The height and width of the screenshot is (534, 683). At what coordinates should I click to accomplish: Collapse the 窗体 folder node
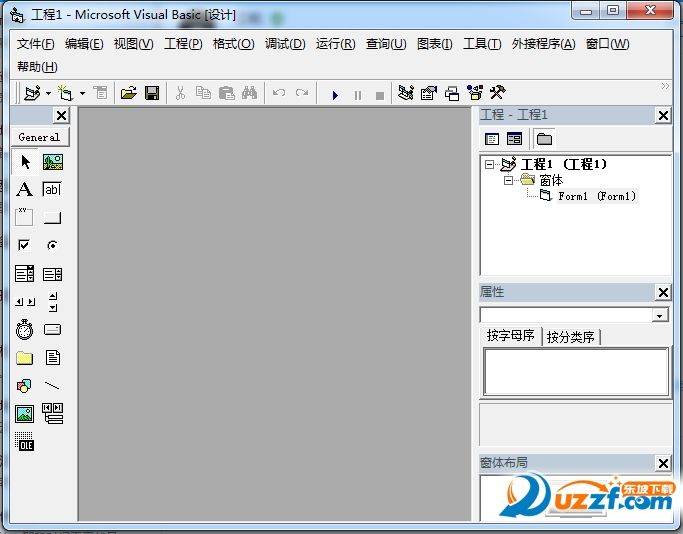pyautogui.click(x=508, y=180)
